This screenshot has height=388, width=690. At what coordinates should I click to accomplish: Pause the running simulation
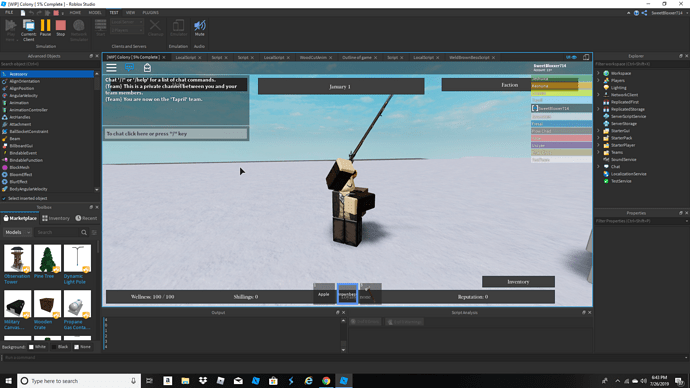coord(45,28)
